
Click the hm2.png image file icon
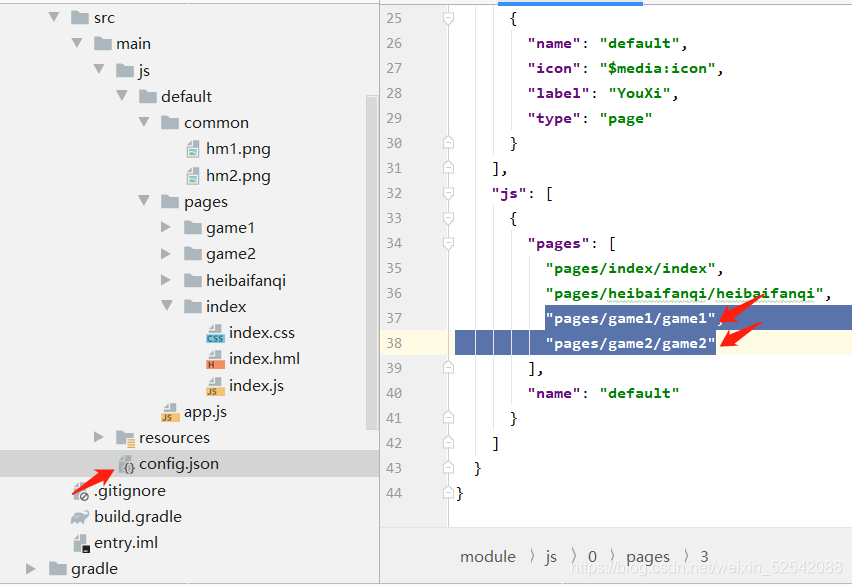point(194,176)
